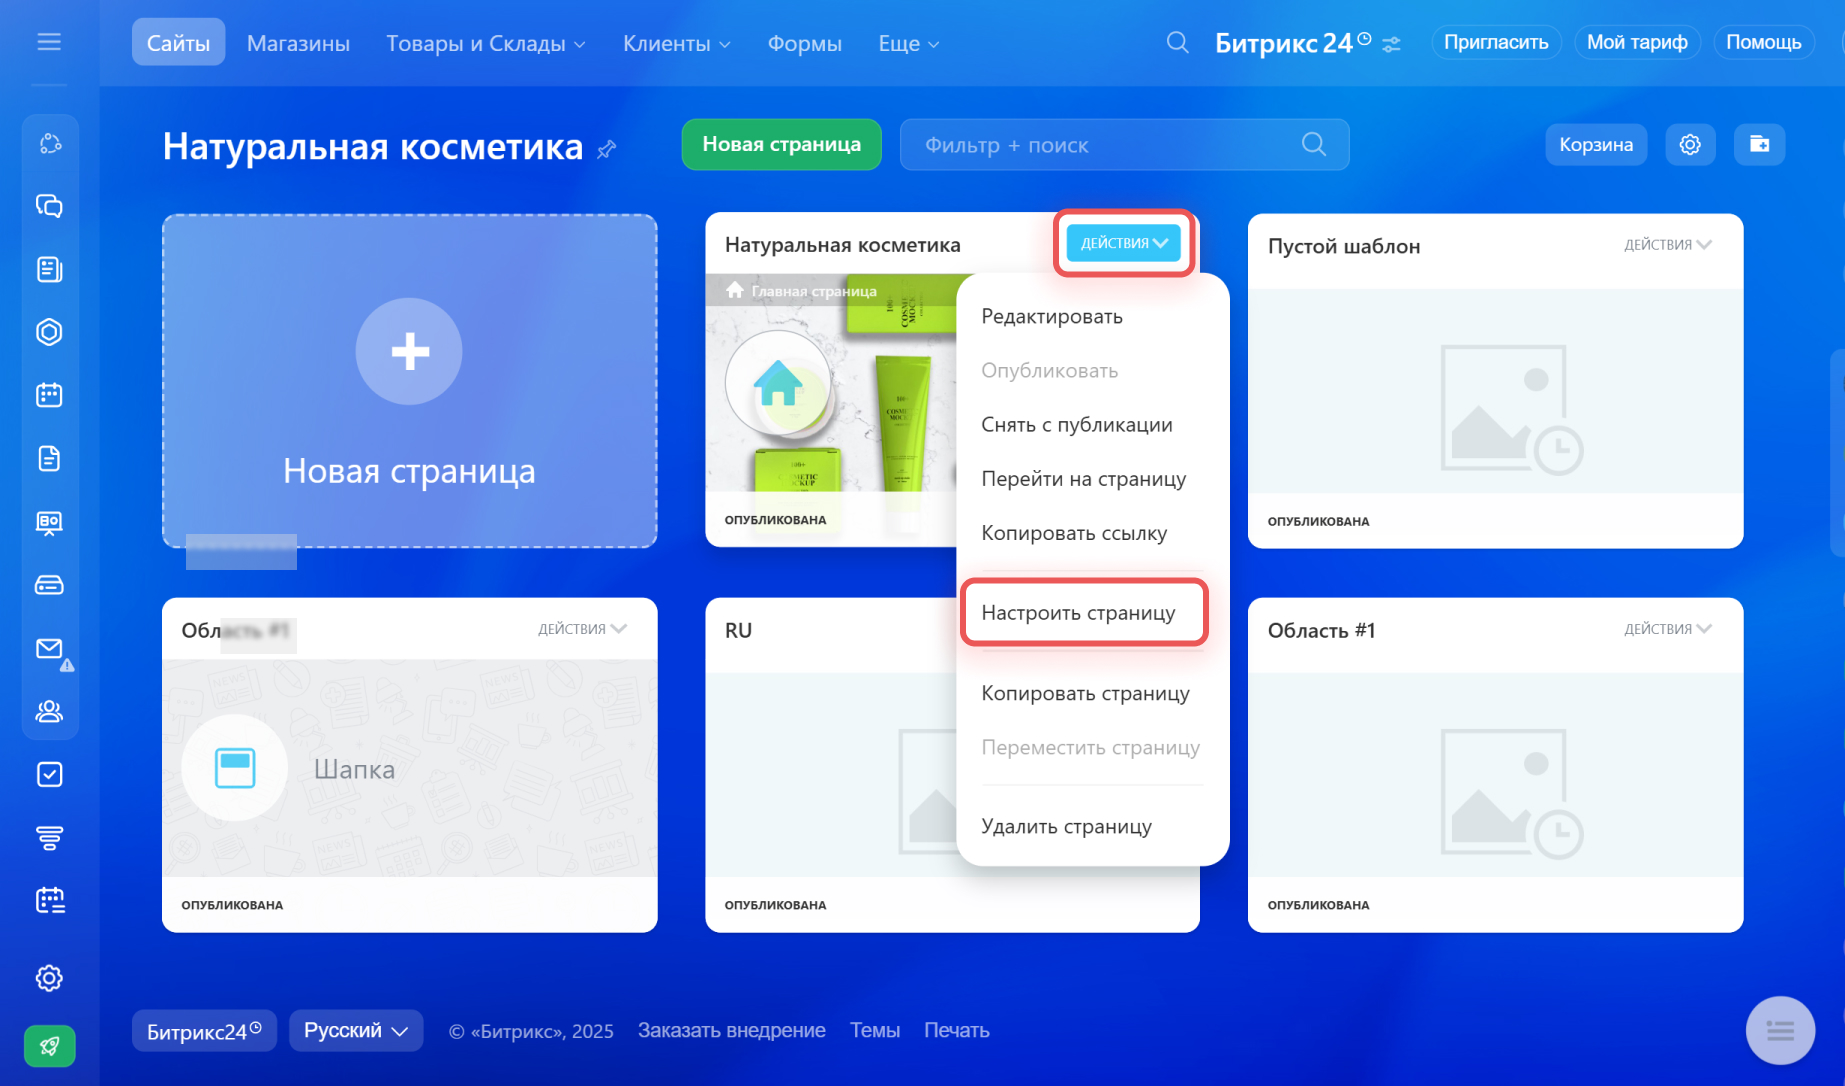1845x1086 pixels.
Task: Choose Настроить страницу
Action: 1085,613
